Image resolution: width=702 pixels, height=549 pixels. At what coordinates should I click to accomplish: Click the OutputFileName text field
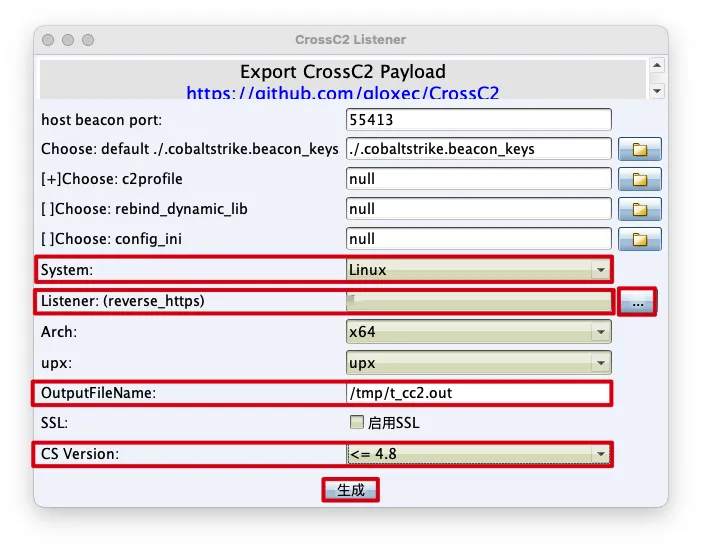point(477,393)
